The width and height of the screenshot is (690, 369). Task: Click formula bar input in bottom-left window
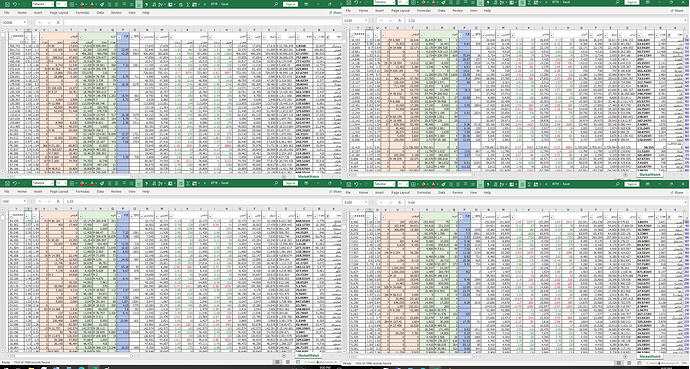click(202, 201)
